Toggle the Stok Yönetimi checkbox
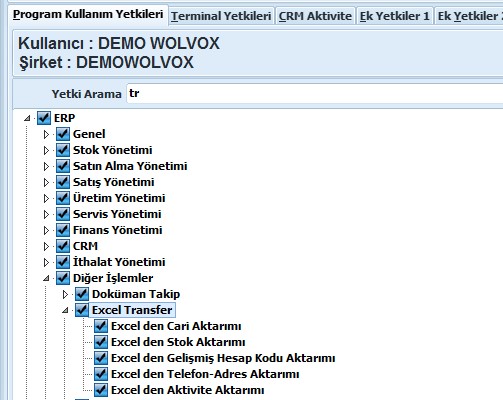503x400 pixels. click(63, 150)
